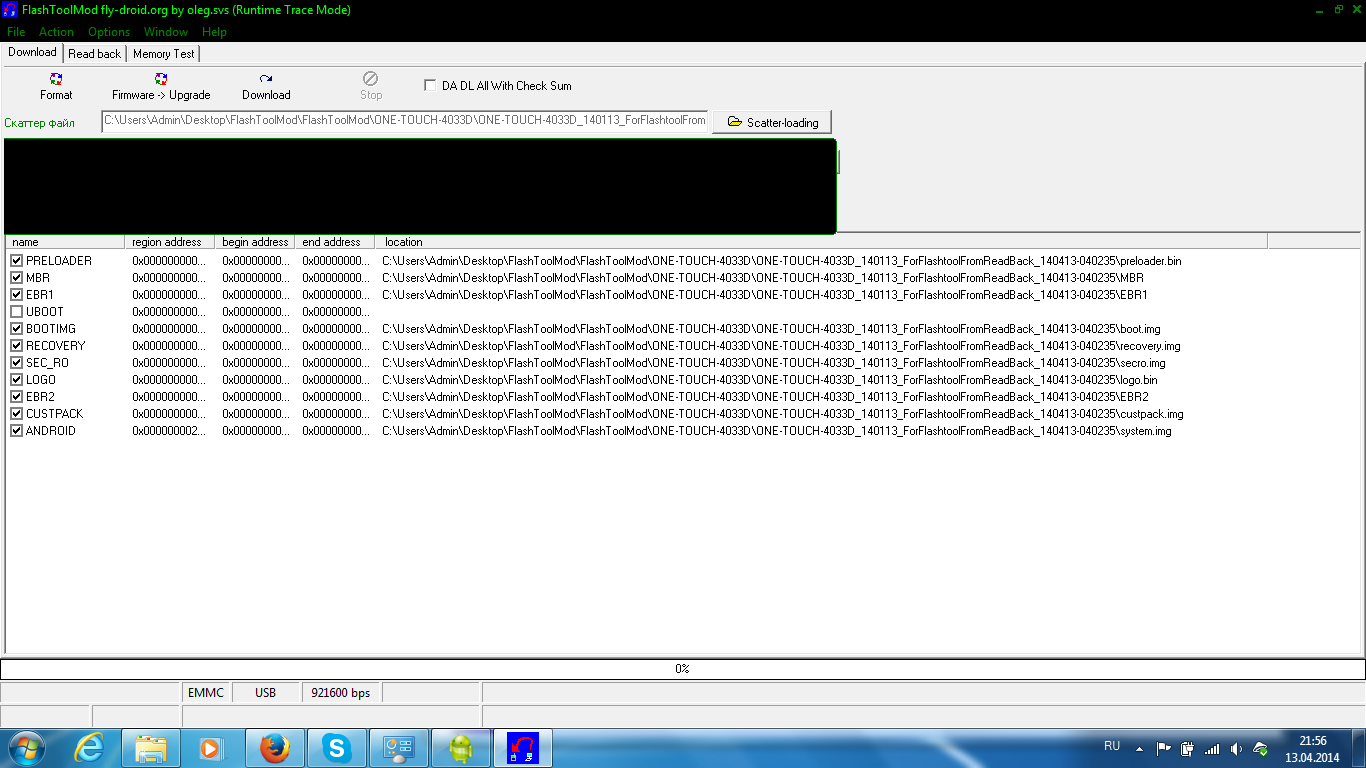This screenshot has height=768, width=1366.
Task: Sort by the end address column header
Action: pos(335,242)
